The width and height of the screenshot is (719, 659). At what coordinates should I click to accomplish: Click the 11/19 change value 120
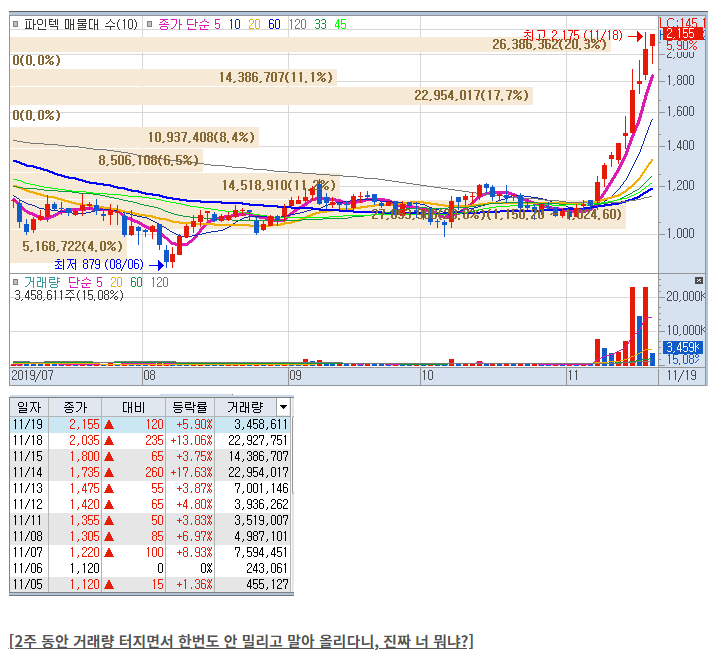(154, 424)
